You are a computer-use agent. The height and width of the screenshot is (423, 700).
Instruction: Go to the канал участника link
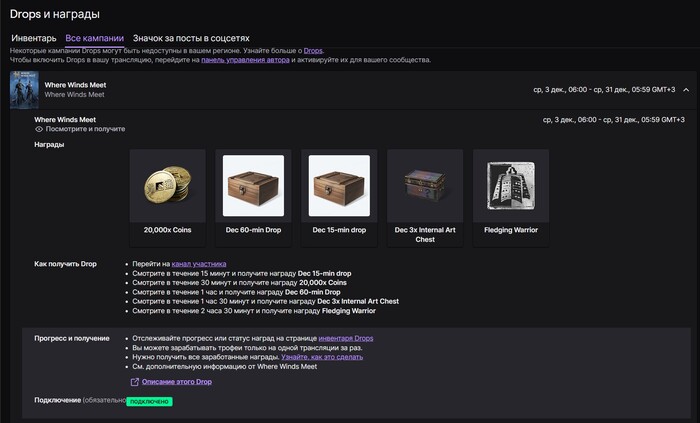pos(199,264)
